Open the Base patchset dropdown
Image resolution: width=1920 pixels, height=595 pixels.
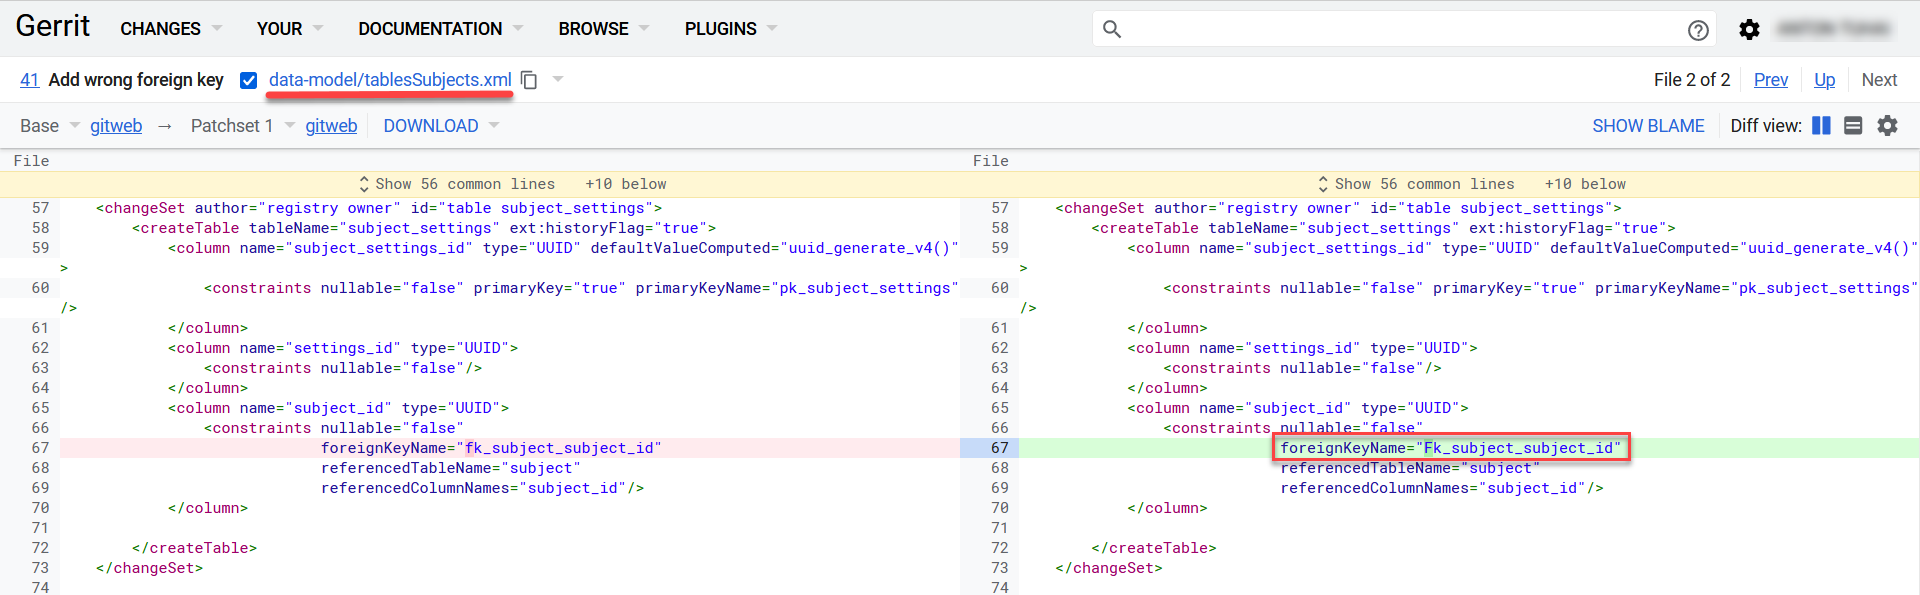point(50,126)
